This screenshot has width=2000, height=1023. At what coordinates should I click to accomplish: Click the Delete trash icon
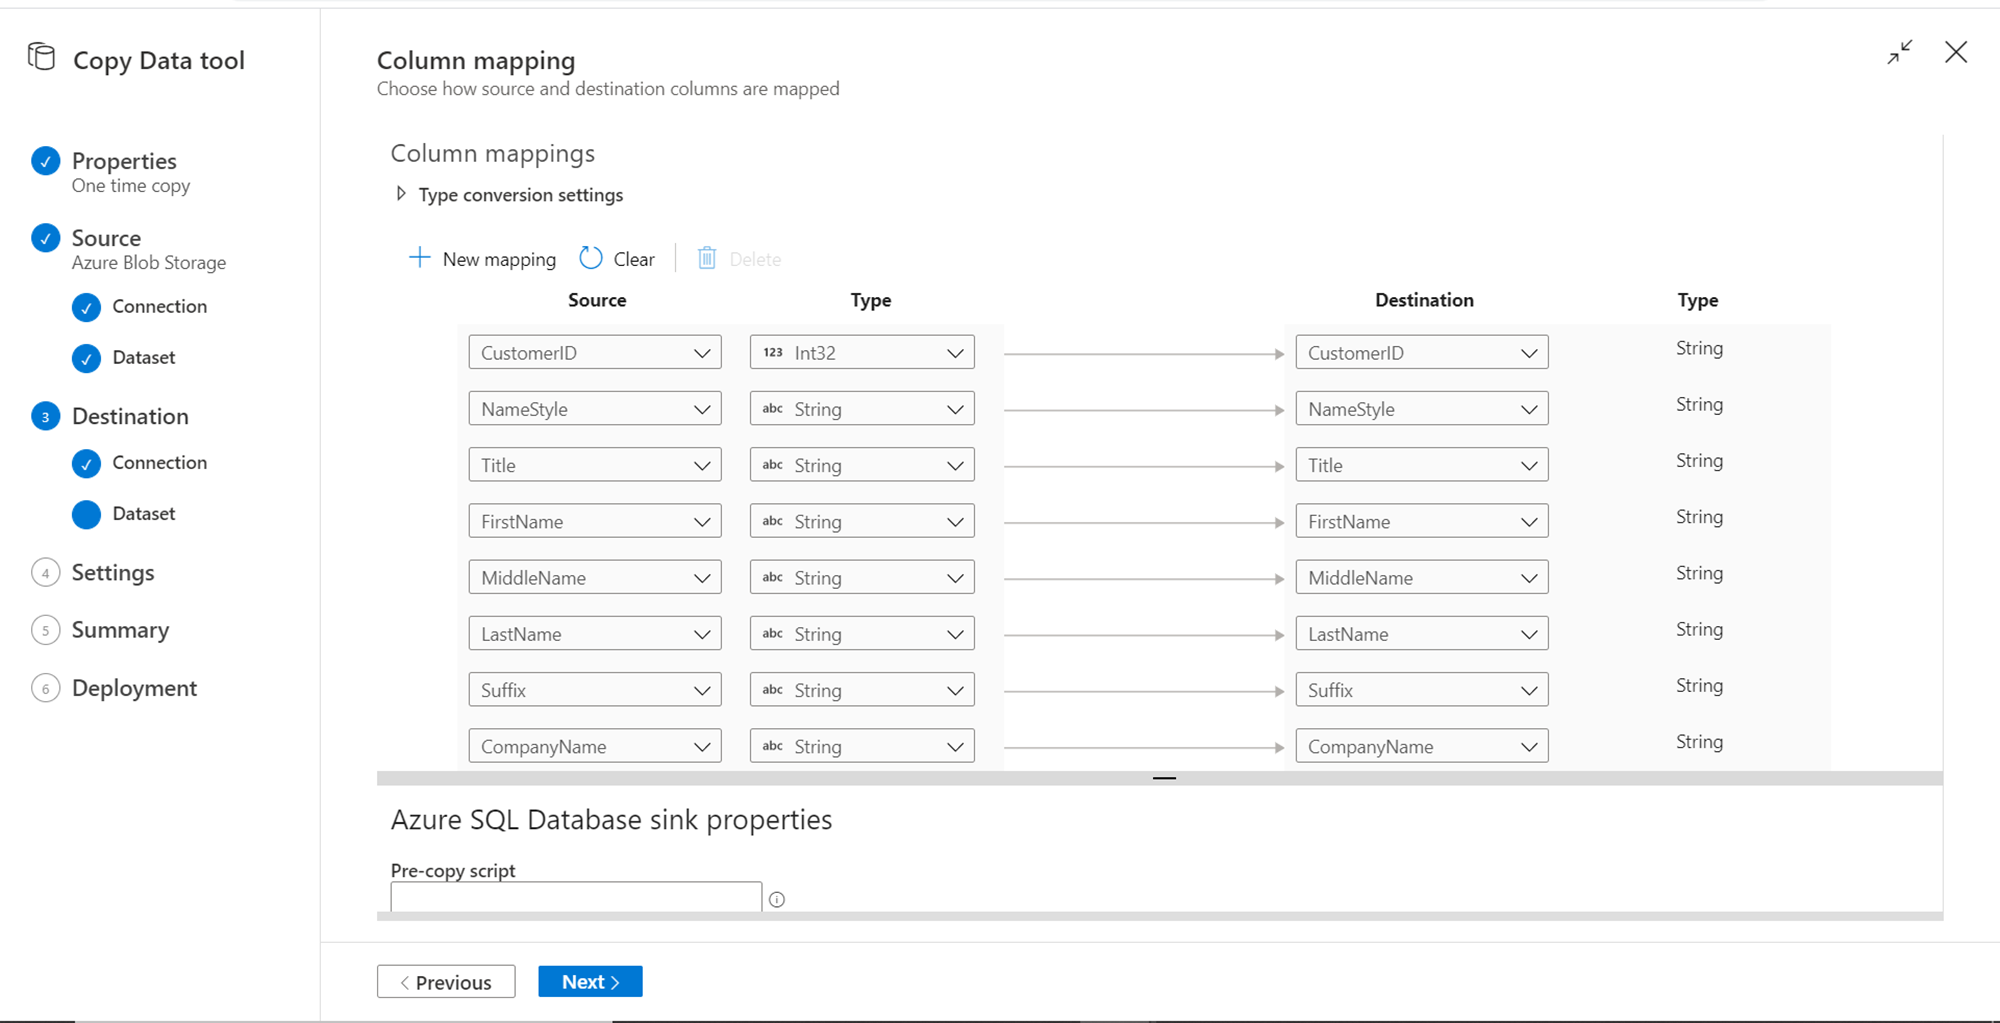(x=707, y=258)
